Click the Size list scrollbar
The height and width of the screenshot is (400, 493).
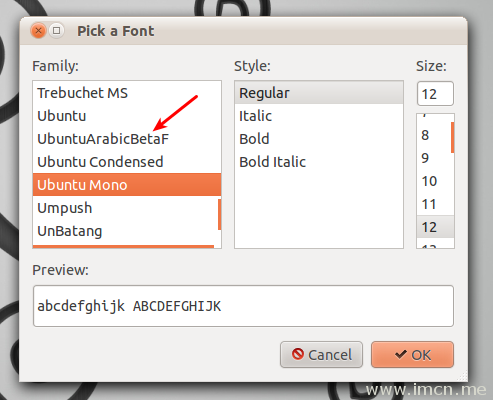coord(452,137)
